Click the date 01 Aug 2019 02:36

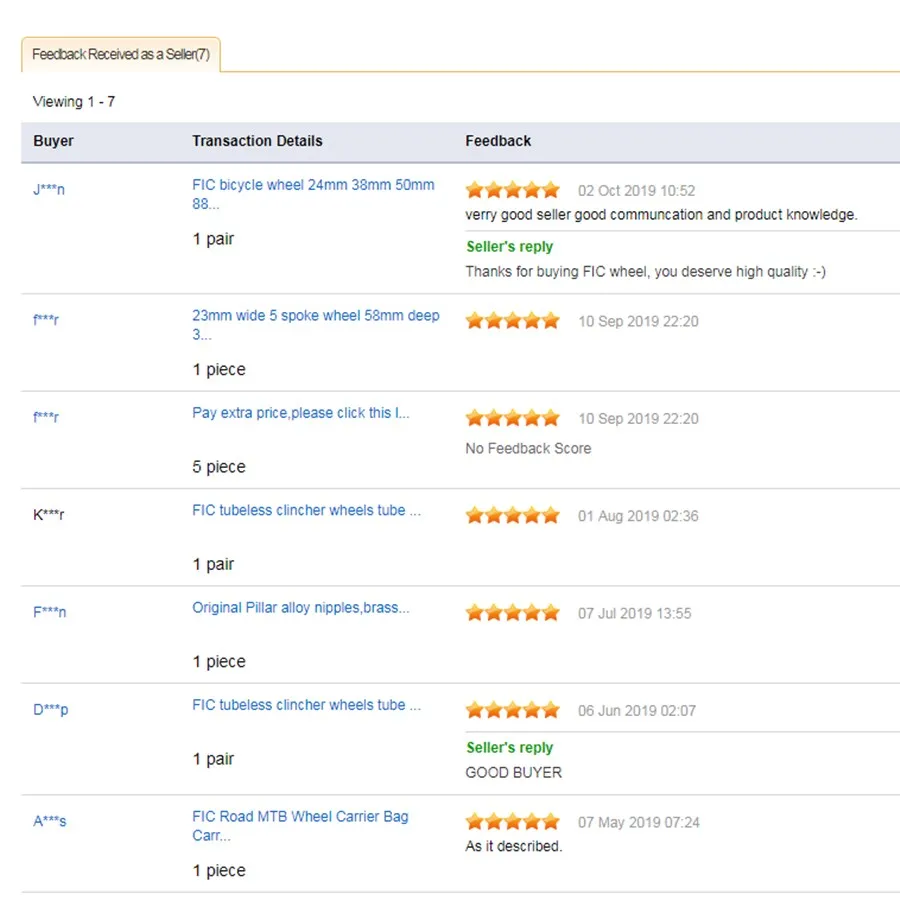(x=638, y=516)
